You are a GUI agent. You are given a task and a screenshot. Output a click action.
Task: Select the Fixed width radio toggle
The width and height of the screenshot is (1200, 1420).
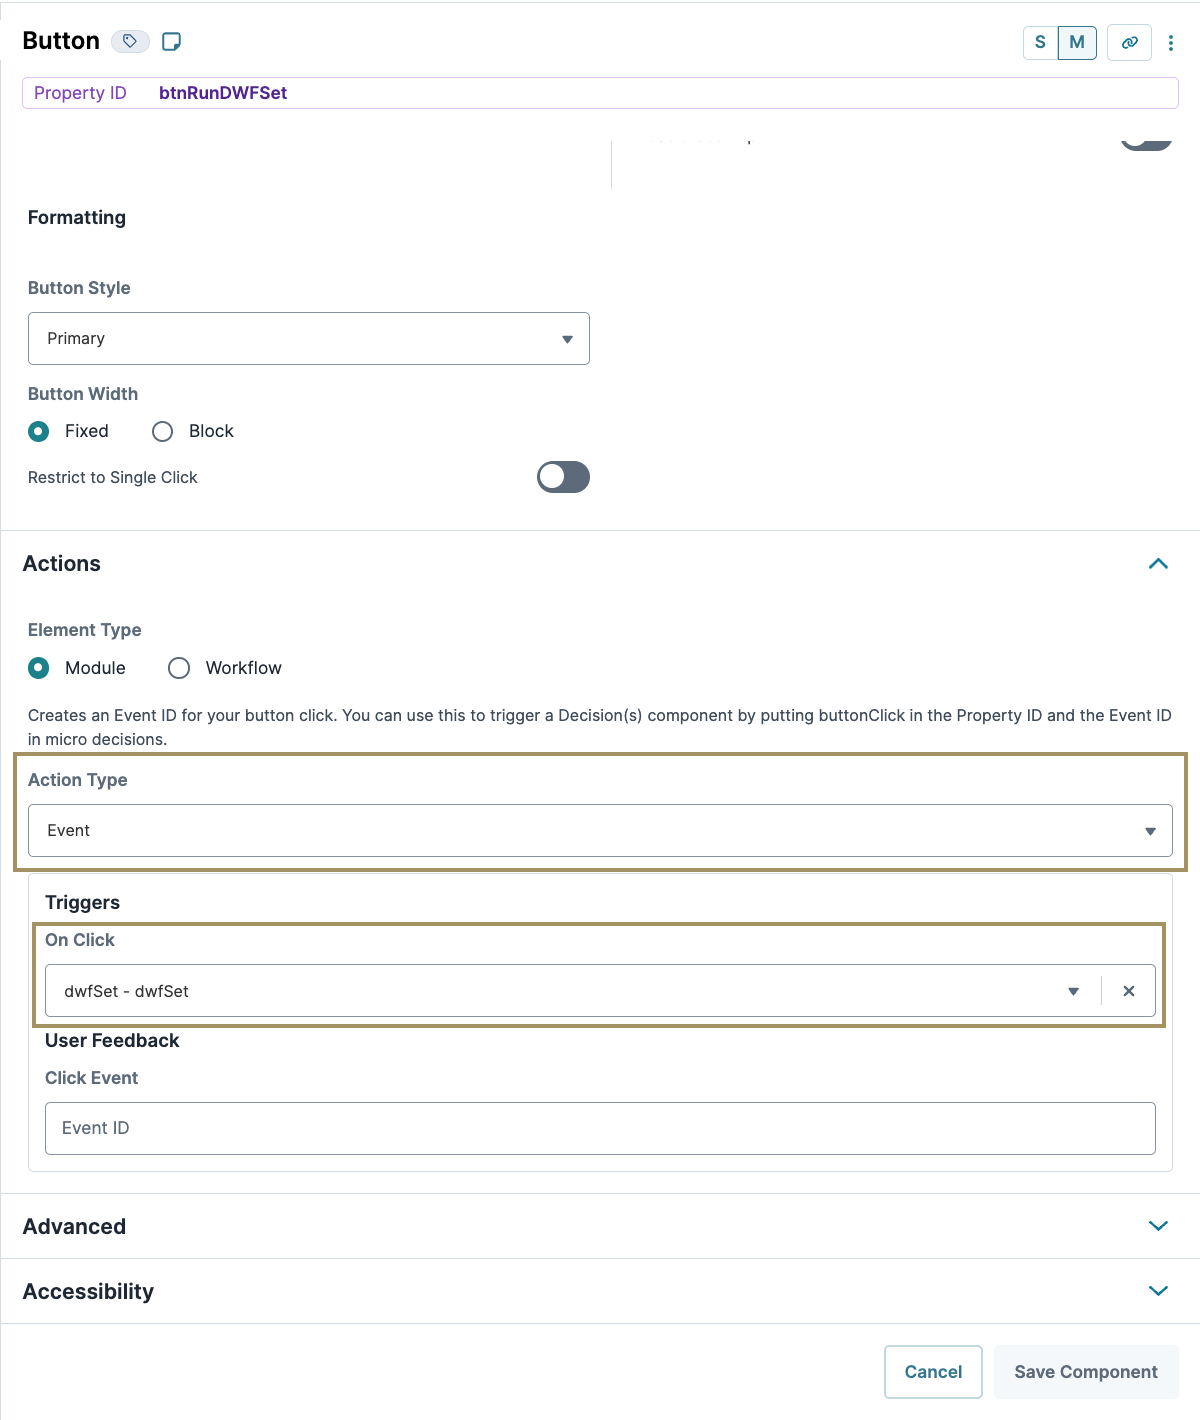[x=38, y=431]
